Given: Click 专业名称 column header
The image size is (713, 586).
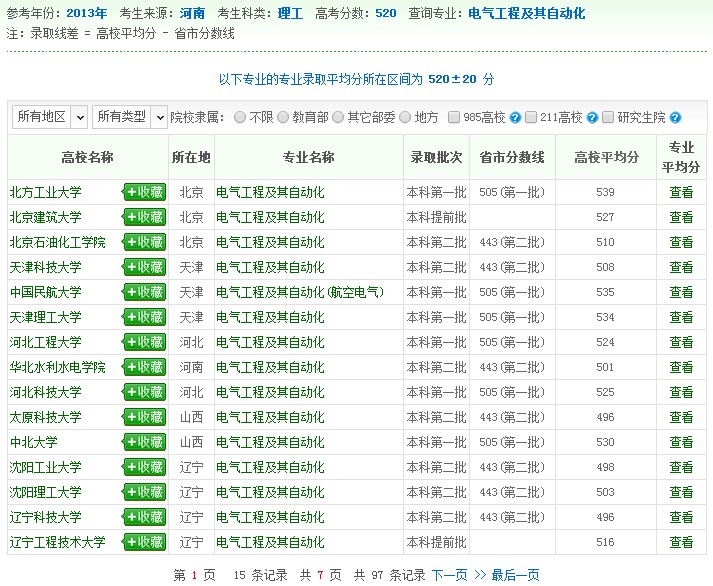Looking at the screenshot, I should [x=309, y=157].
